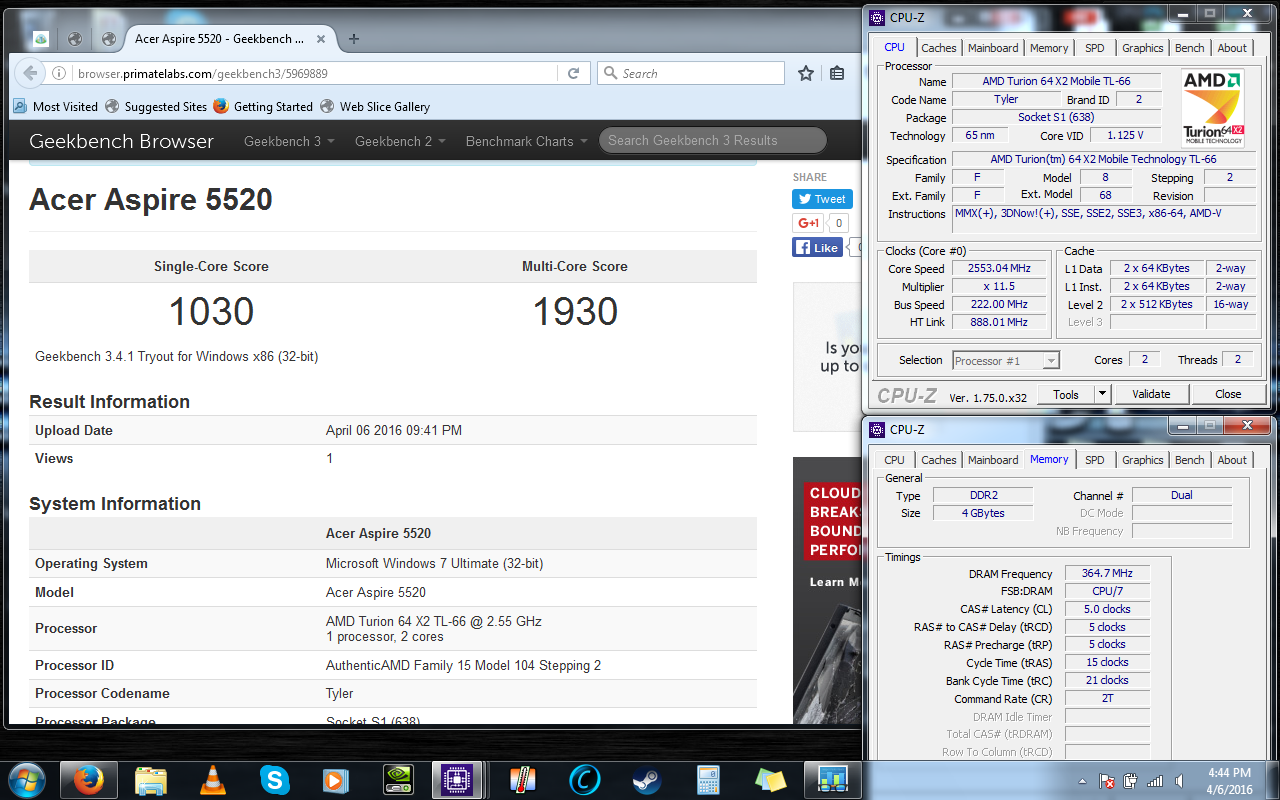Open a new Firefox tab
This screenshot has width=1280, height=800.
[353, 39]
